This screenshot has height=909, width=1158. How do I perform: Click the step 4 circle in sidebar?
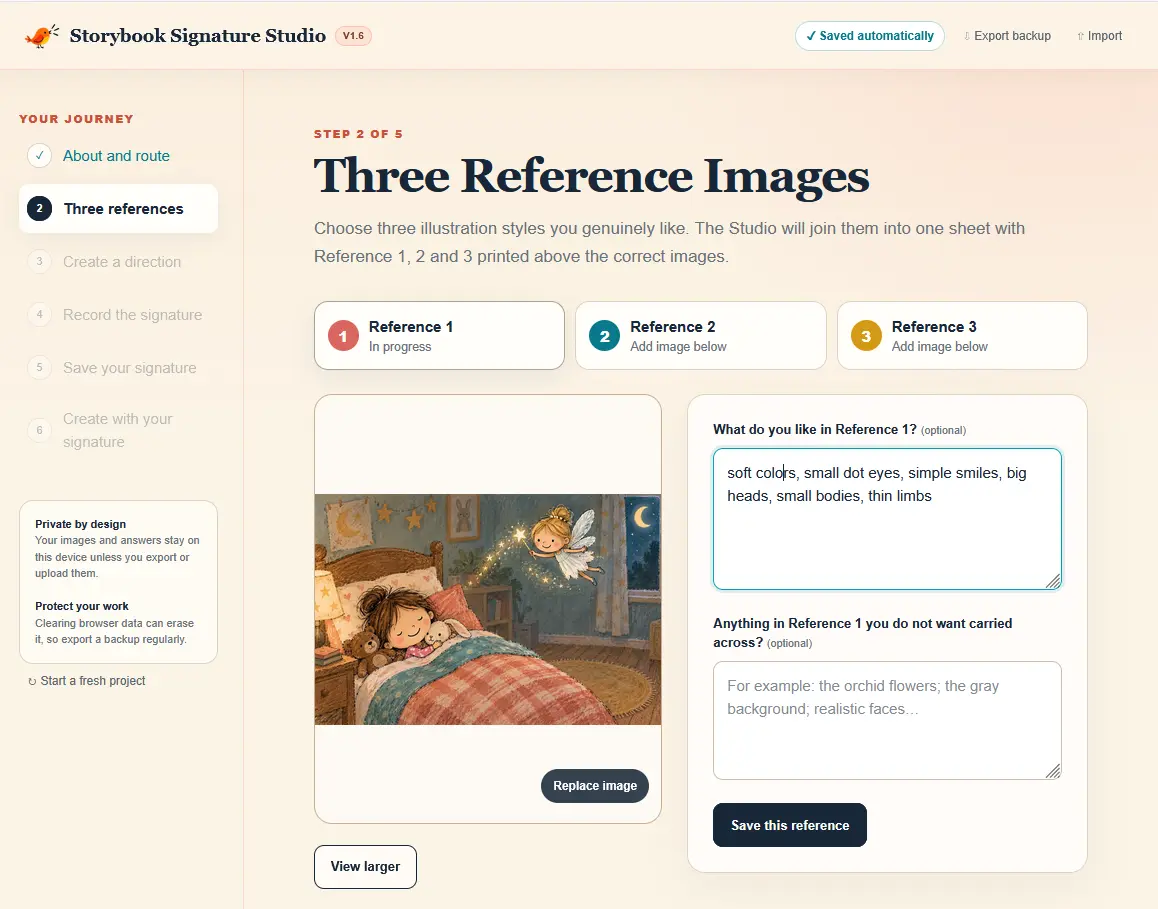tap(39, 315)
